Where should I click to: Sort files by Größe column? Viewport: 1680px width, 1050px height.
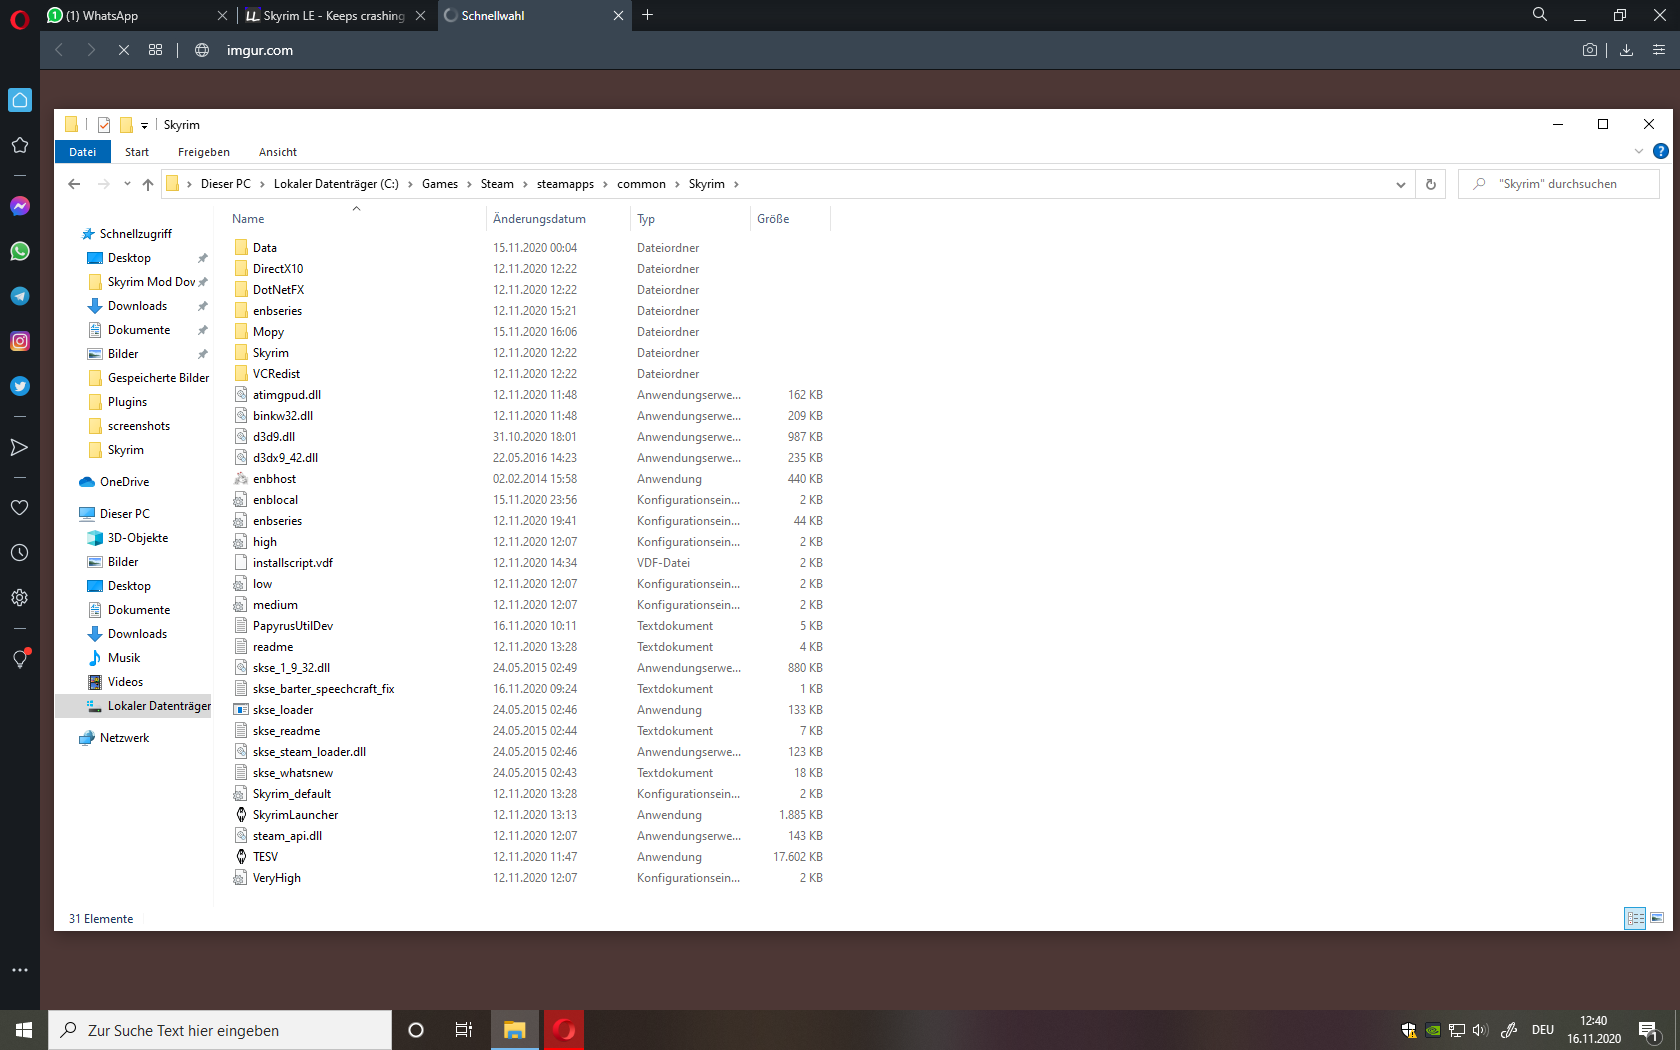790,219
